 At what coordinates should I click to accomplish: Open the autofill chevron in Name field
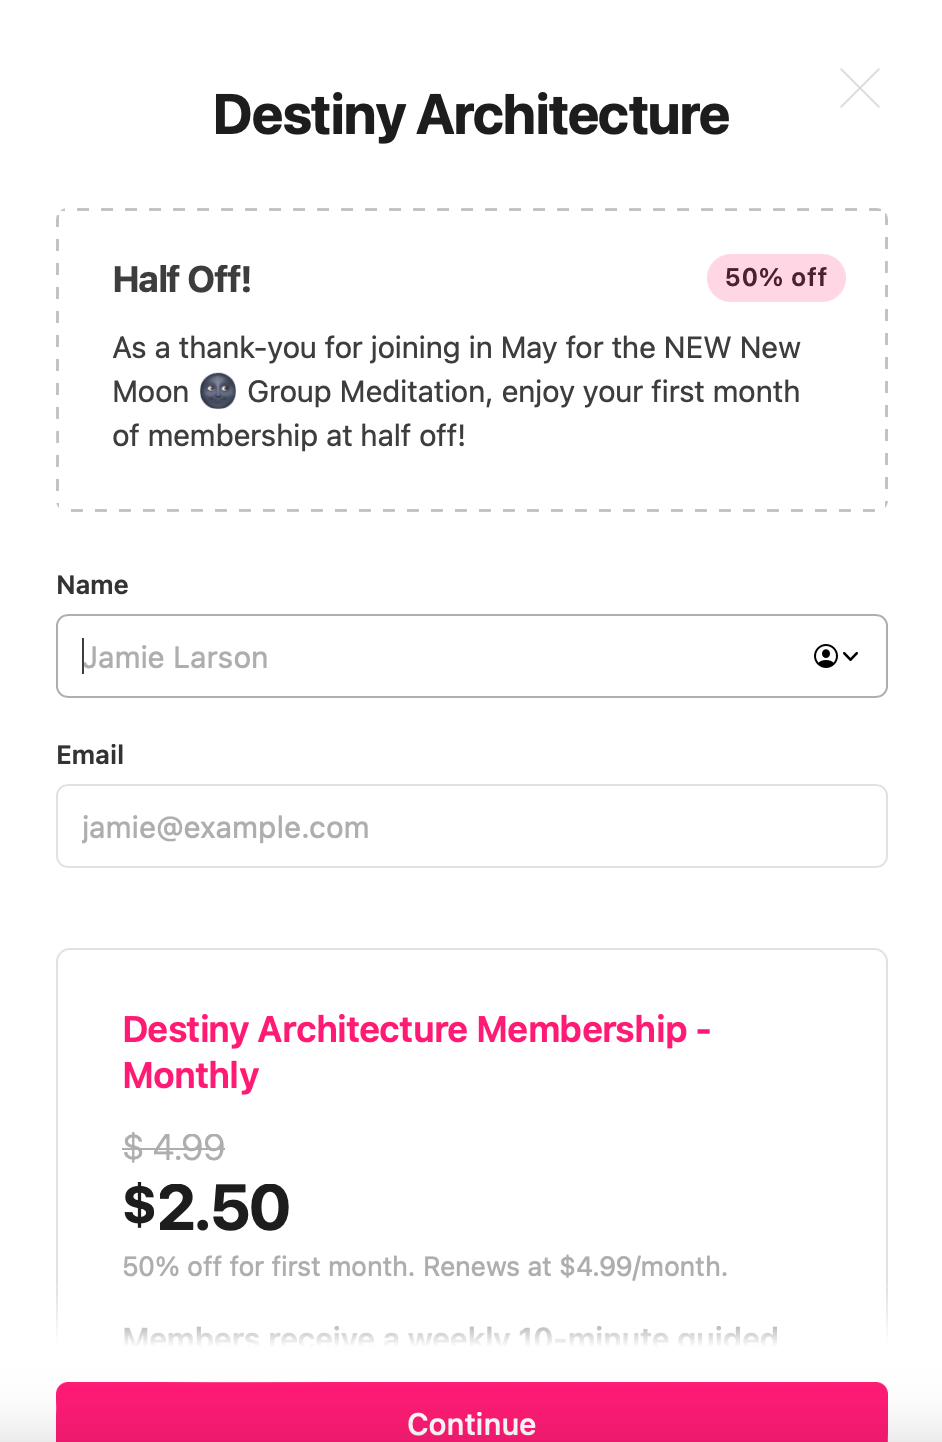(x=851, y=656)
